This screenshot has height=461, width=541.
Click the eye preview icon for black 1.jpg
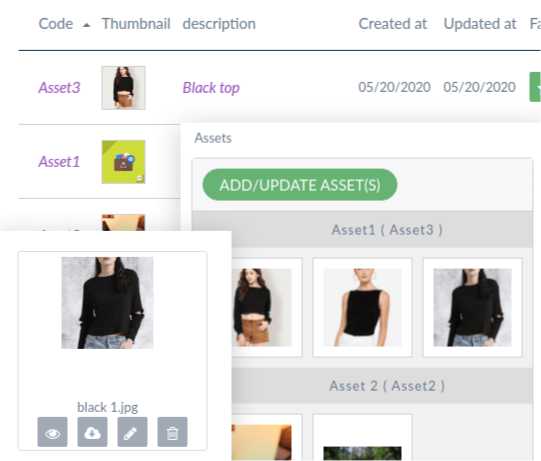tap(52, 432)
